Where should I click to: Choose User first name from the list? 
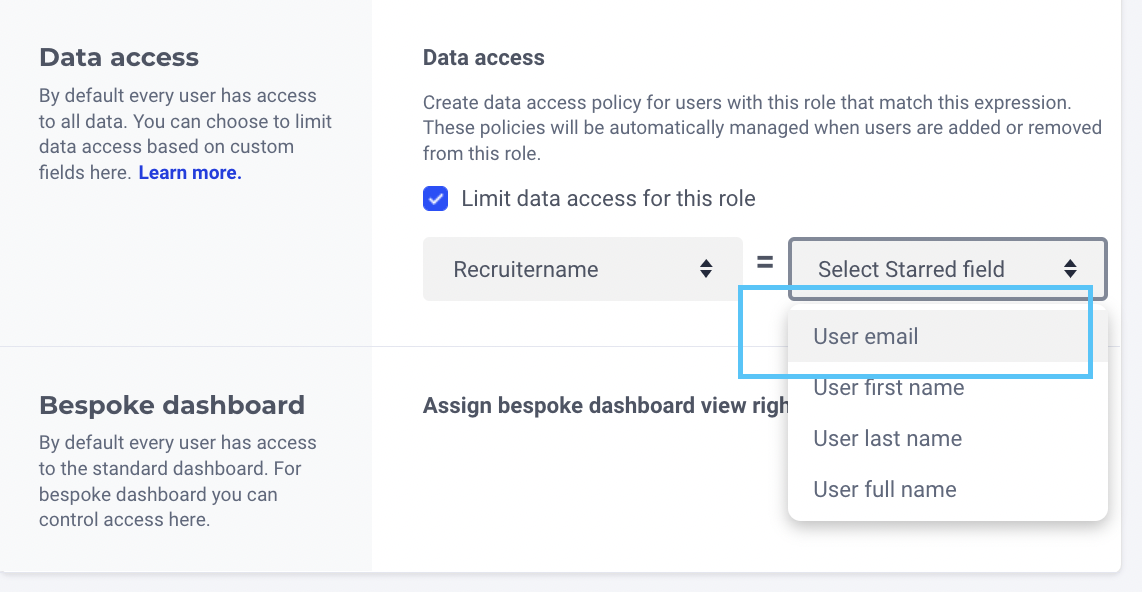point(889,388)
